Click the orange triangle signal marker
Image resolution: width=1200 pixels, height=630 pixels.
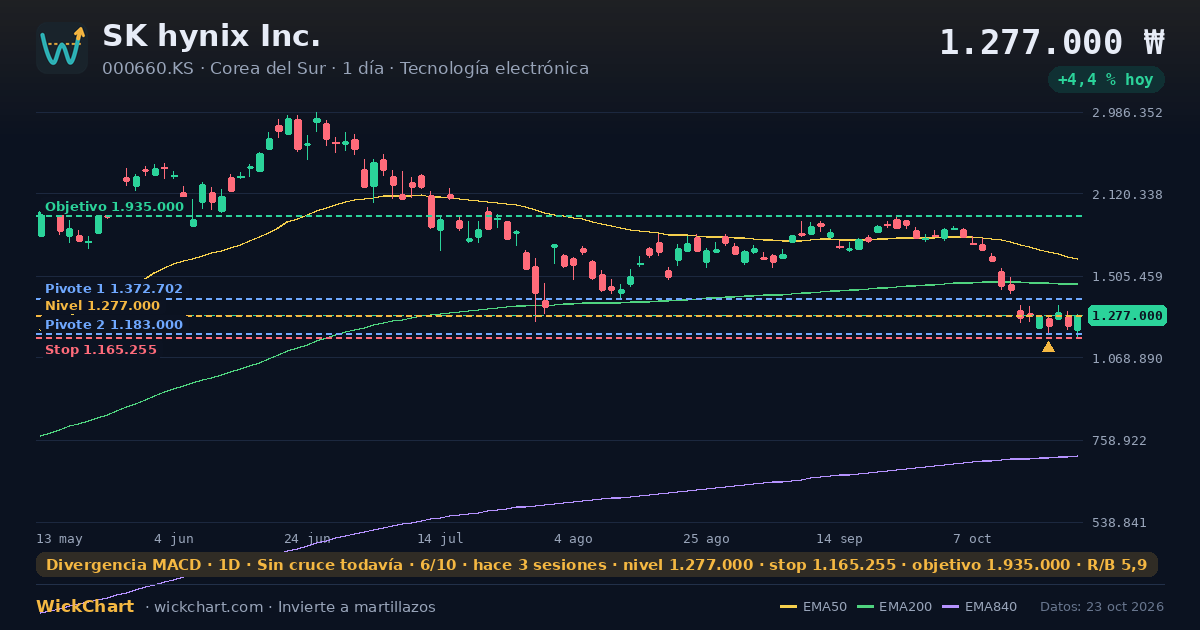pos(1048,347)
